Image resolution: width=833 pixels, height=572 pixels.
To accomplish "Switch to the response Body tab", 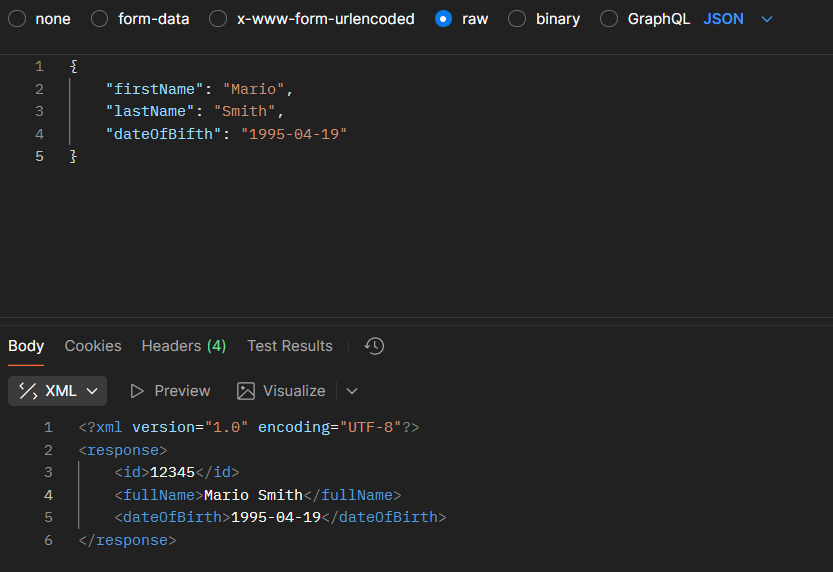I will point(26,346).
